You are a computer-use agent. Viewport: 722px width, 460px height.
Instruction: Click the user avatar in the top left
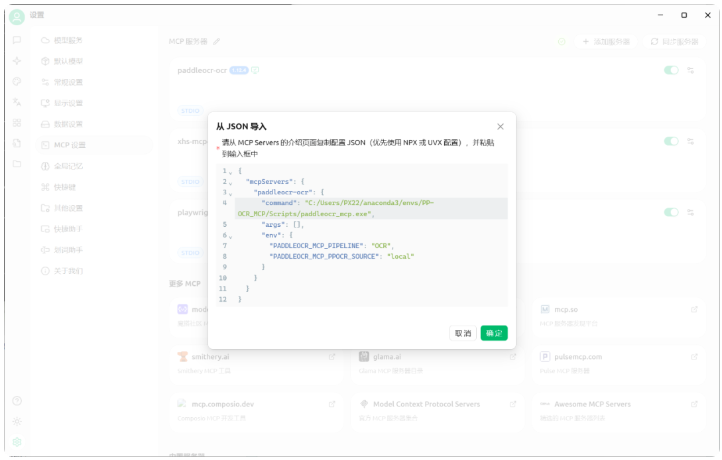coord(17,17)
